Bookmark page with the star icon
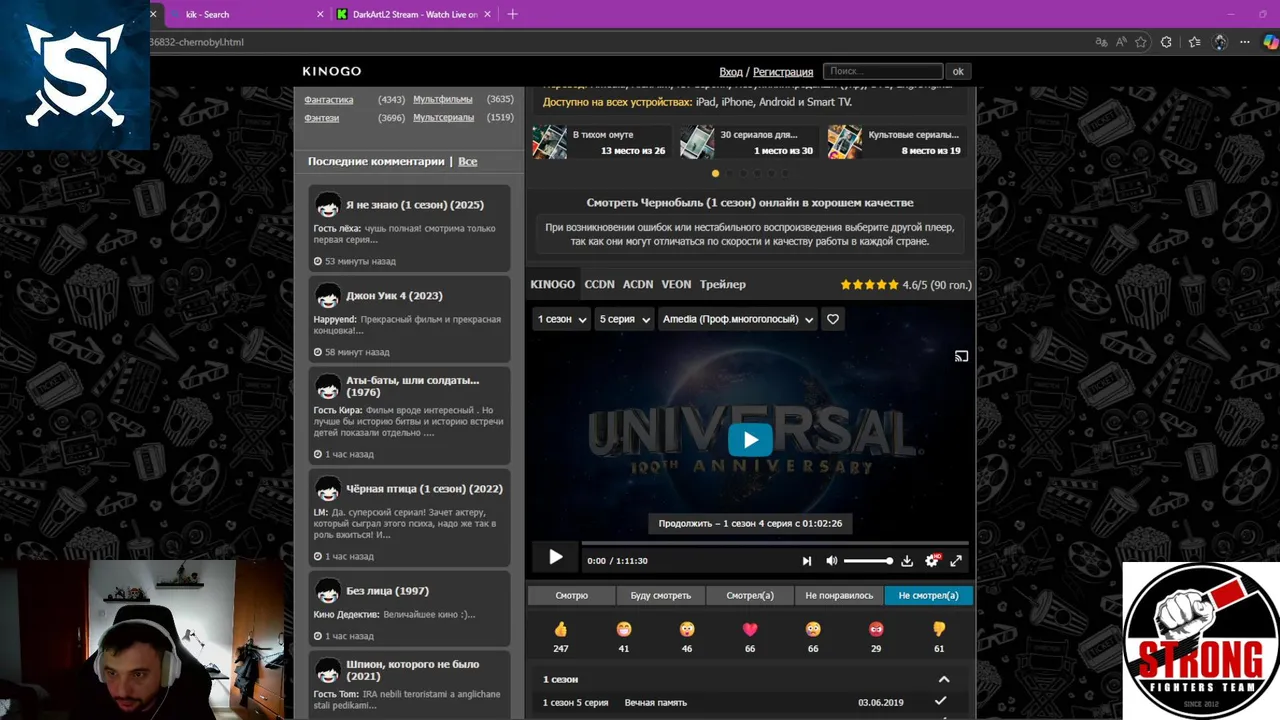The height and width of the screenshot is (720, 1280). pos(1141,42)
